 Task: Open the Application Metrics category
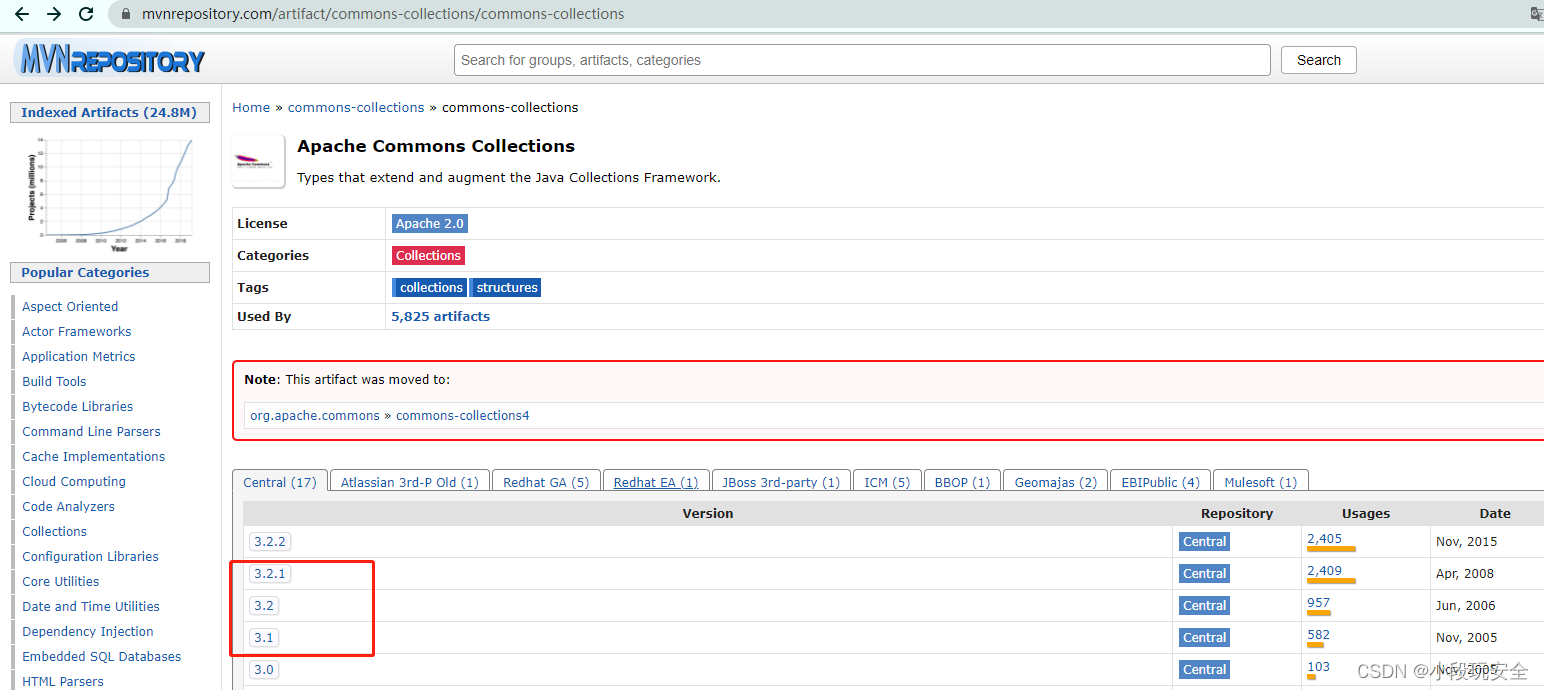[x=79, y=356]
